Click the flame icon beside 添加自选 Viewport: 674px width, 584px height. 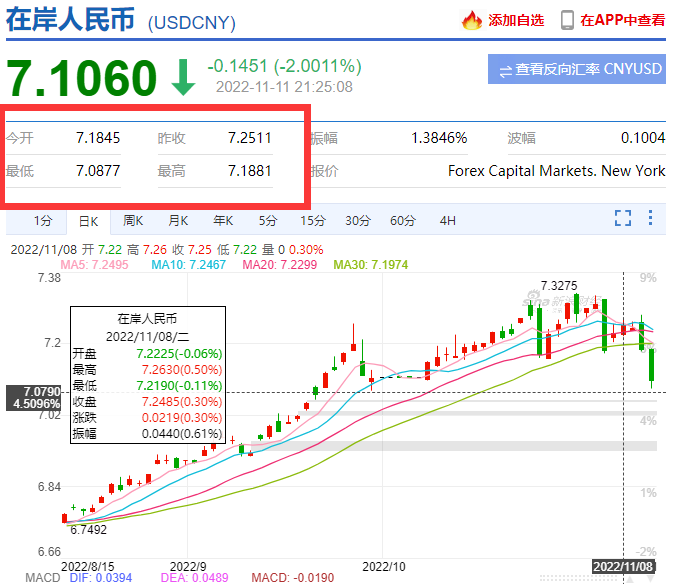tap(472, 20)
